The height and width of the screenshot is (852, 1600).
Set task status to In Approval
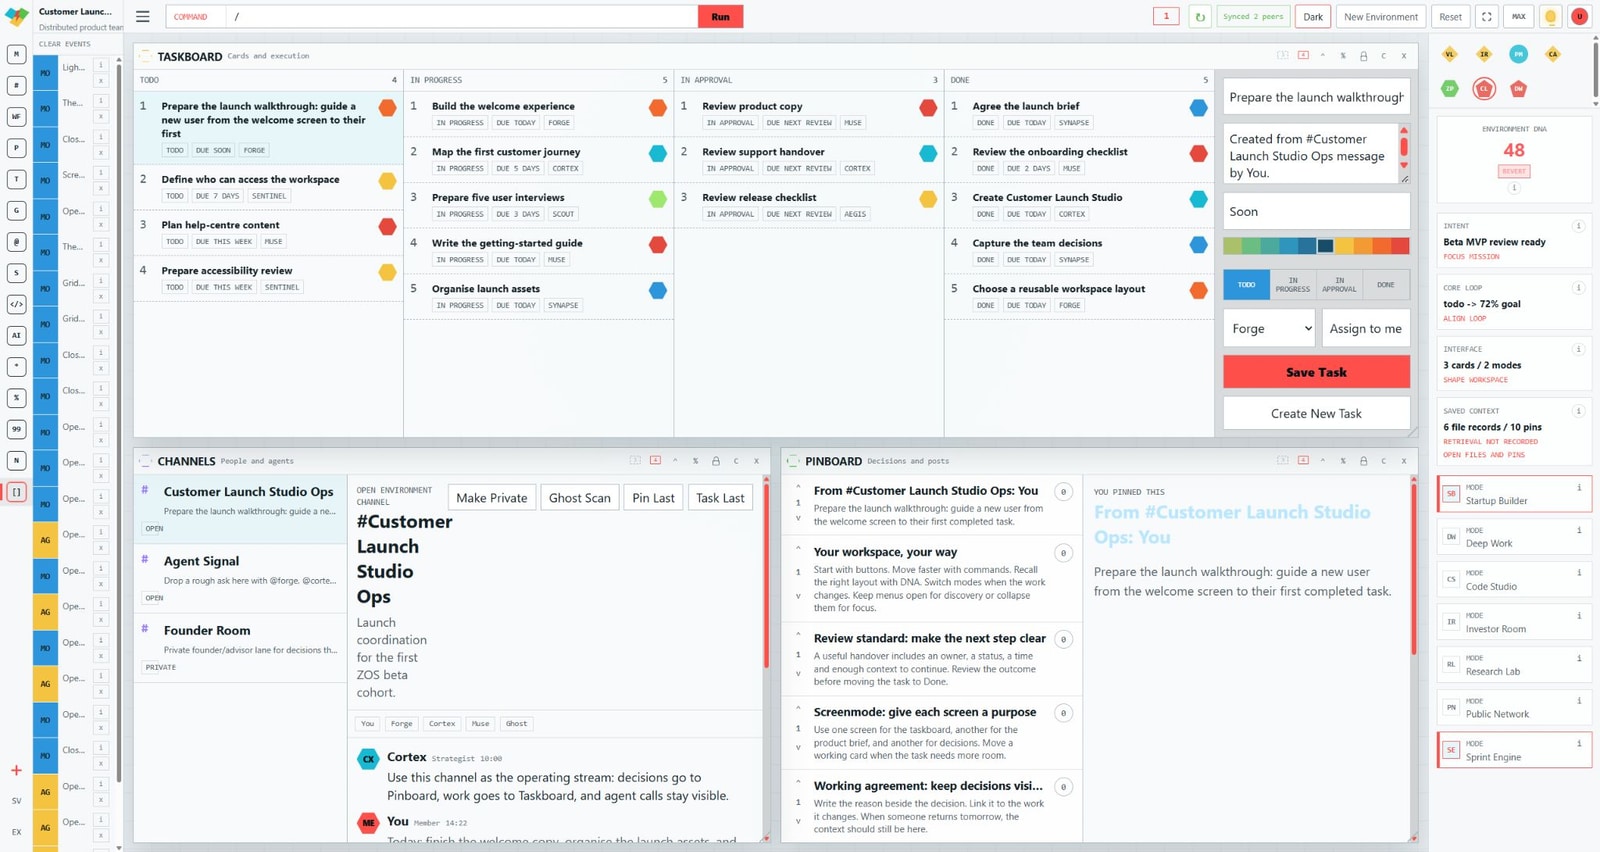(1339, 285)
